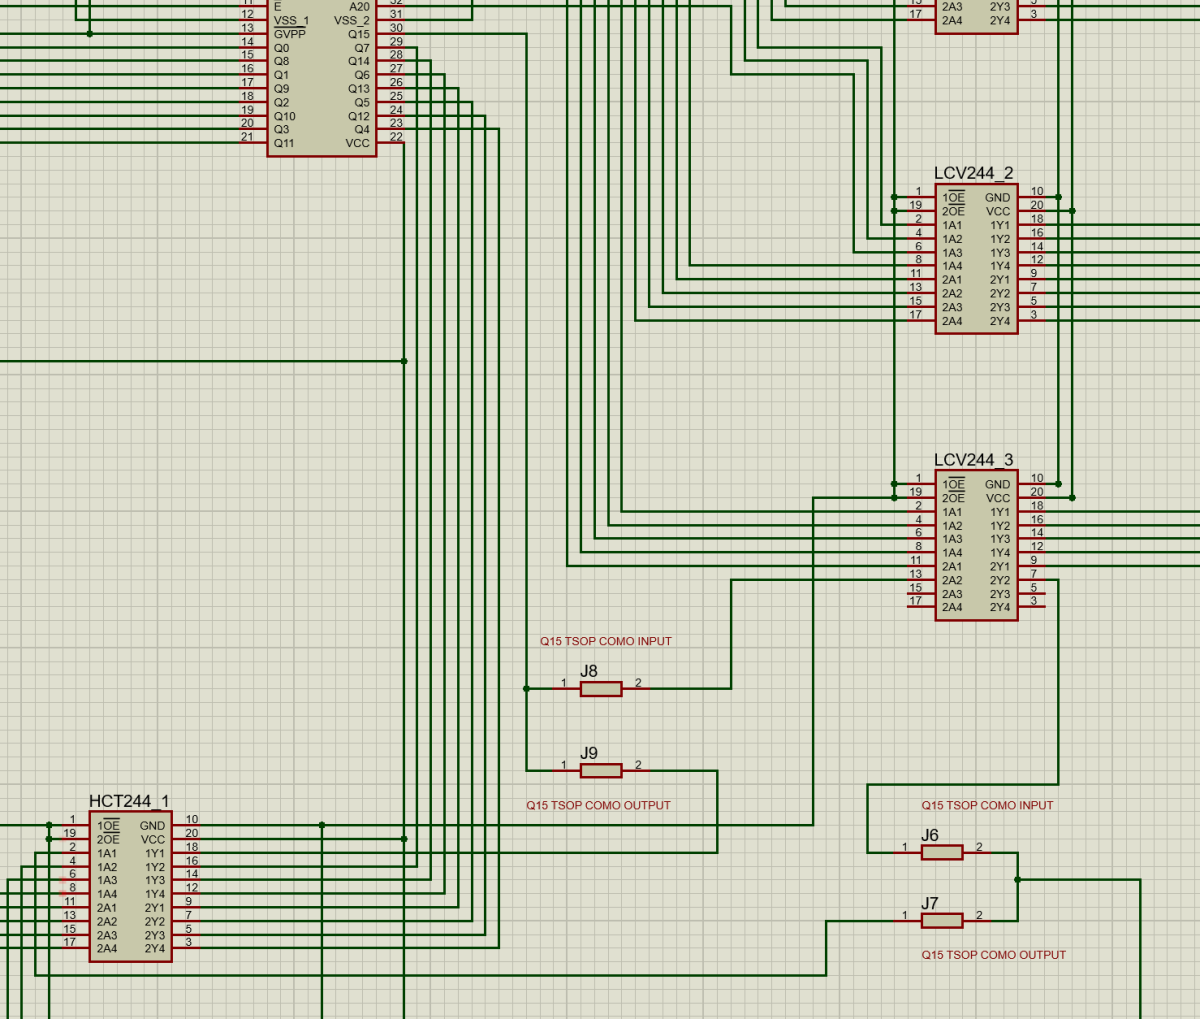Click the 1Y1 pin label of HCT244_1
The height and width of the screenshot is (1019, 1200).
(154, 853)
